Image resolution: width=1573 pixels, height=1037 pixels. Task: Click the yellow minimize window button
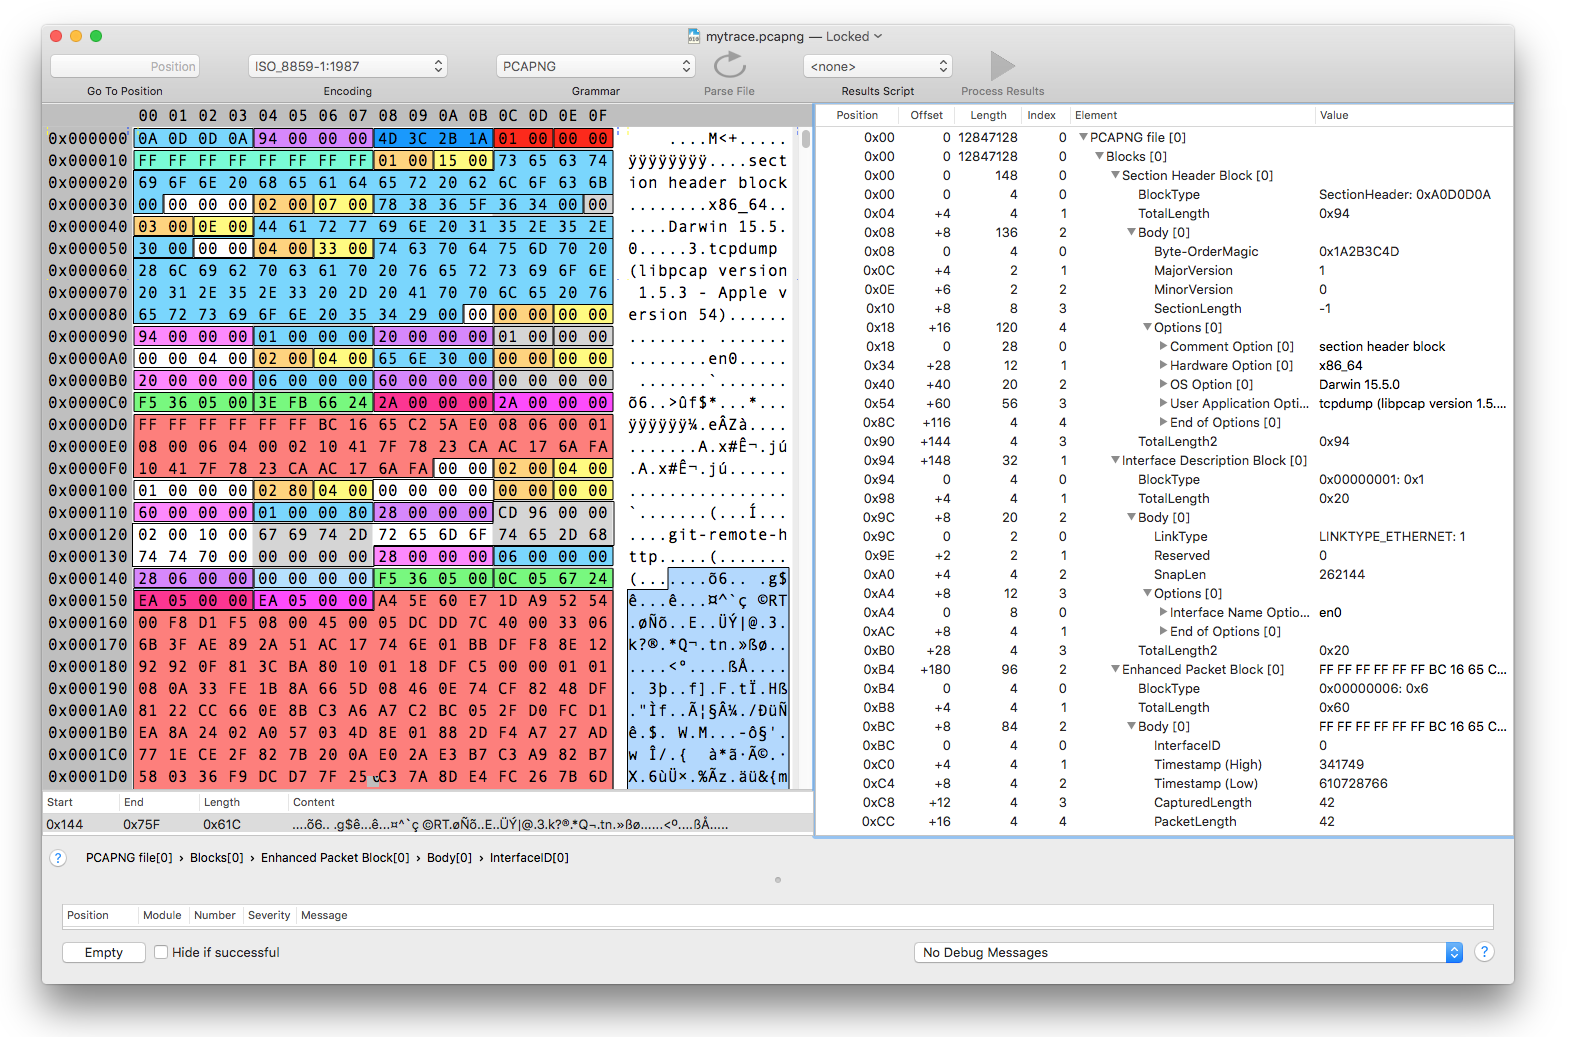coord(76,36)
